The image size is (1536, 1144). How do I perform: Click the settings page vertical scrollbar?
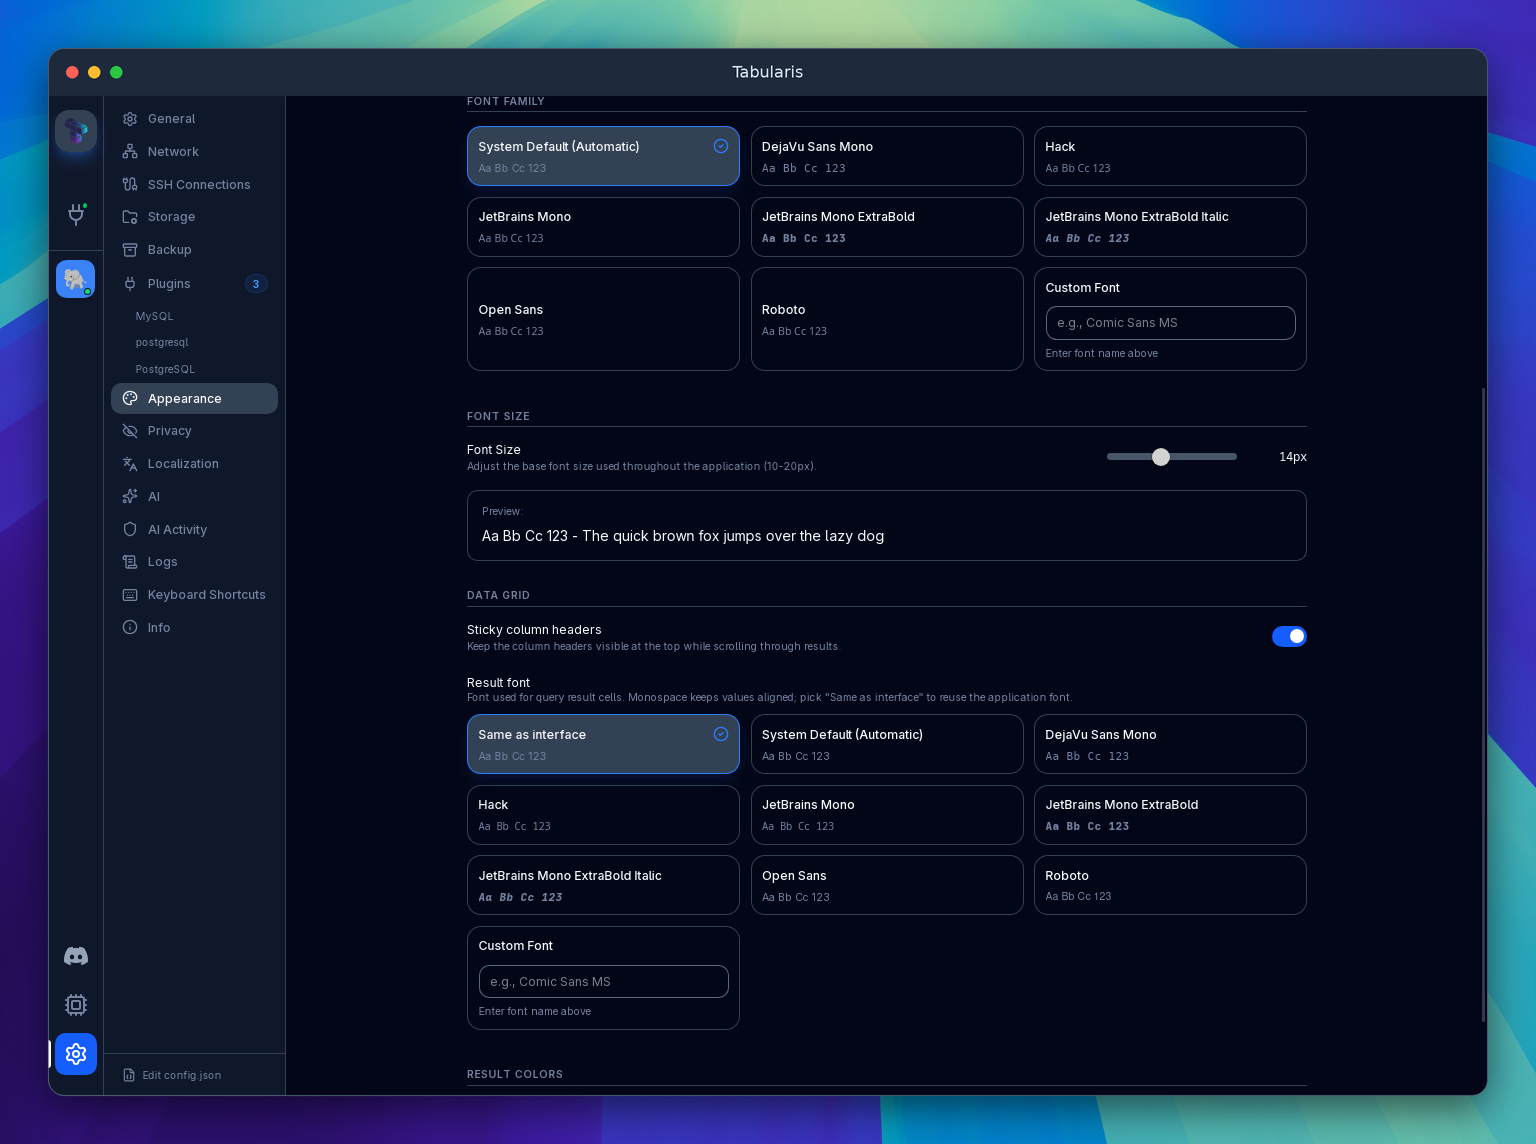coord(1483,705)
